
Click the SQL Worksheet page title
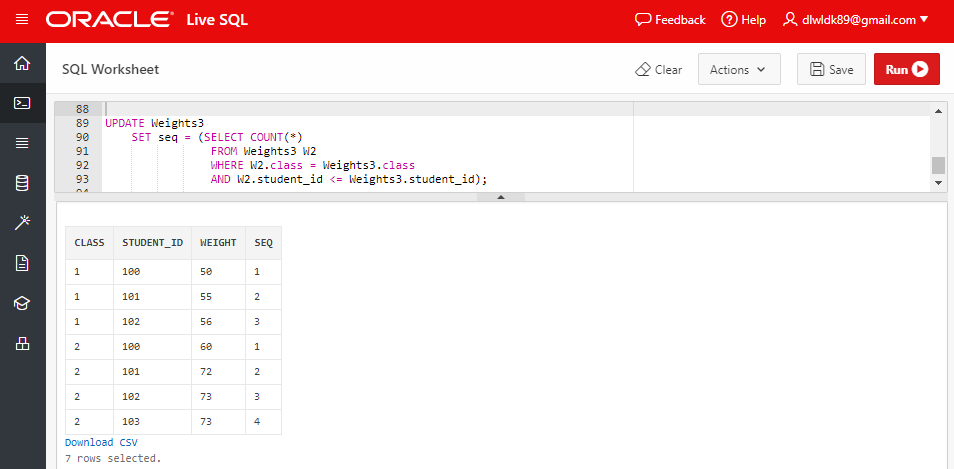111,69
